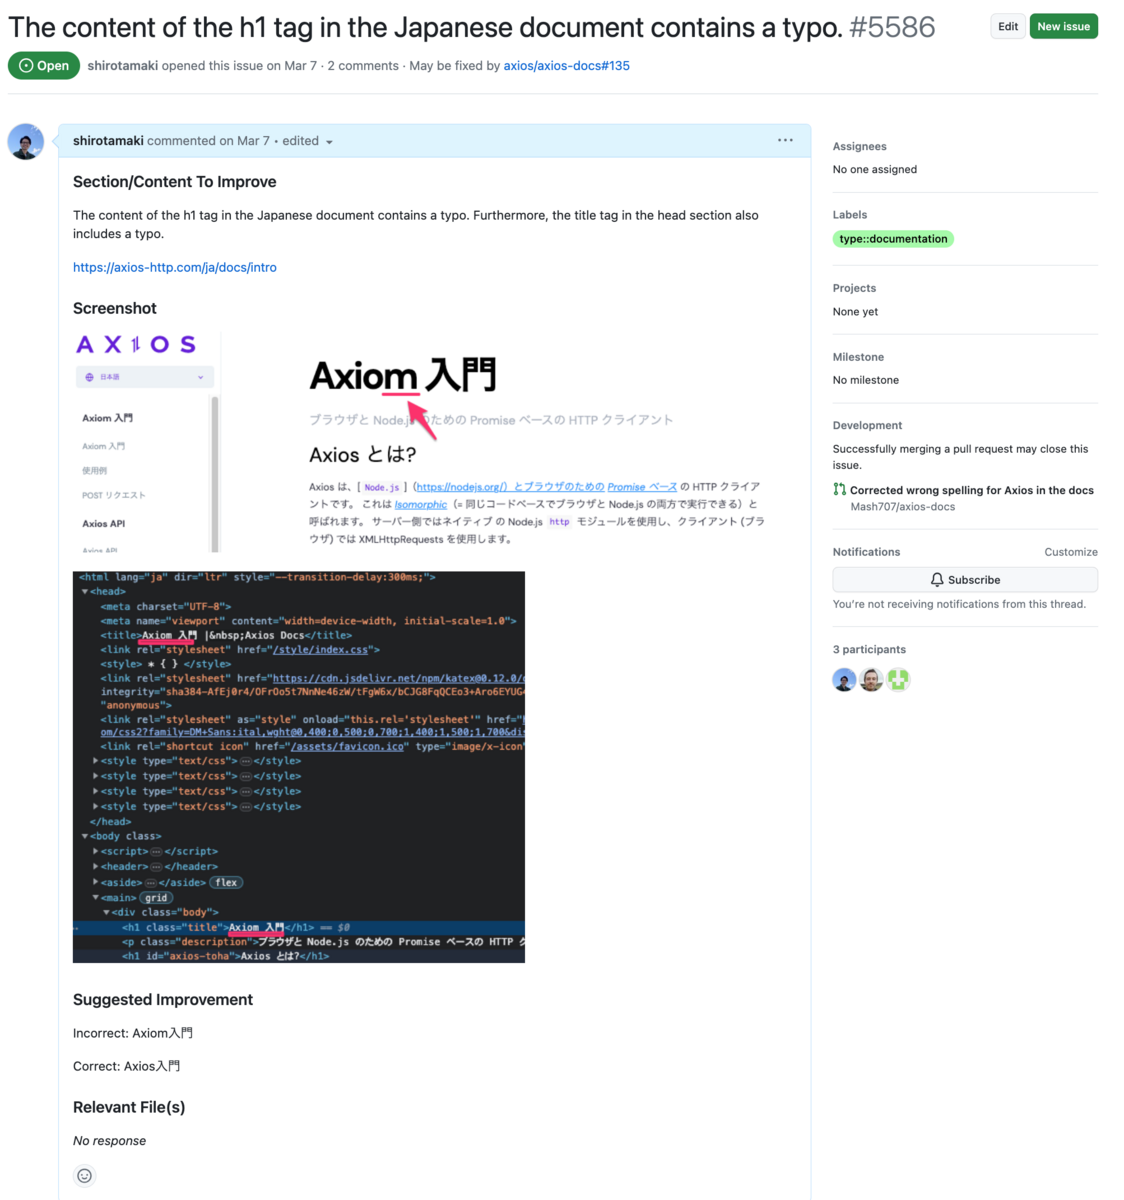Open the axios/axios-docs#135 linked pull request
This screenshot has width=1124, height=1200.
566,66
